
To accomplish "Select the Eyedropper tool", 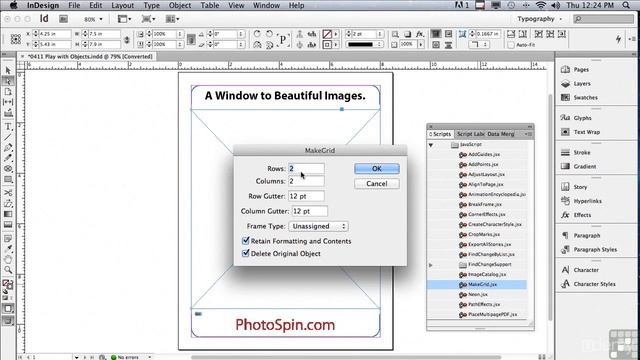I will [8, 248].
